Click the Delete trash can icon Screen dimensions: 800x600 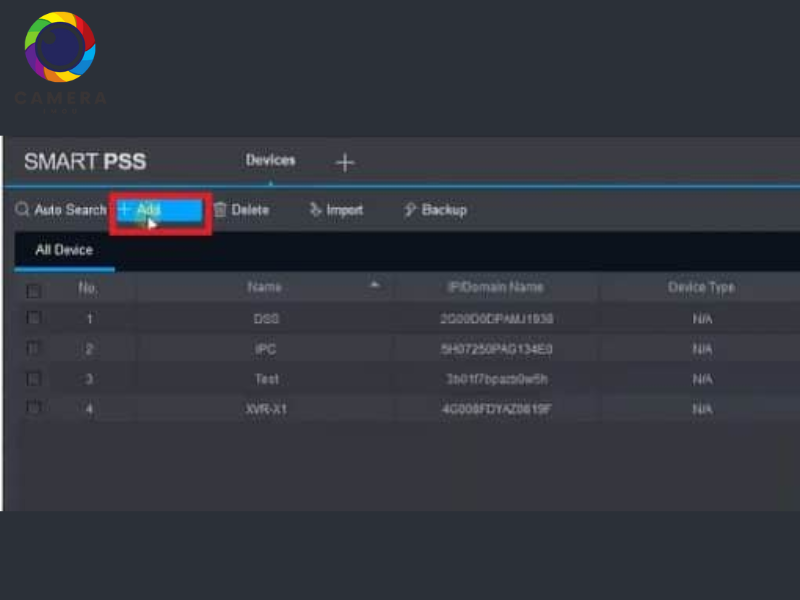[220, 210]
